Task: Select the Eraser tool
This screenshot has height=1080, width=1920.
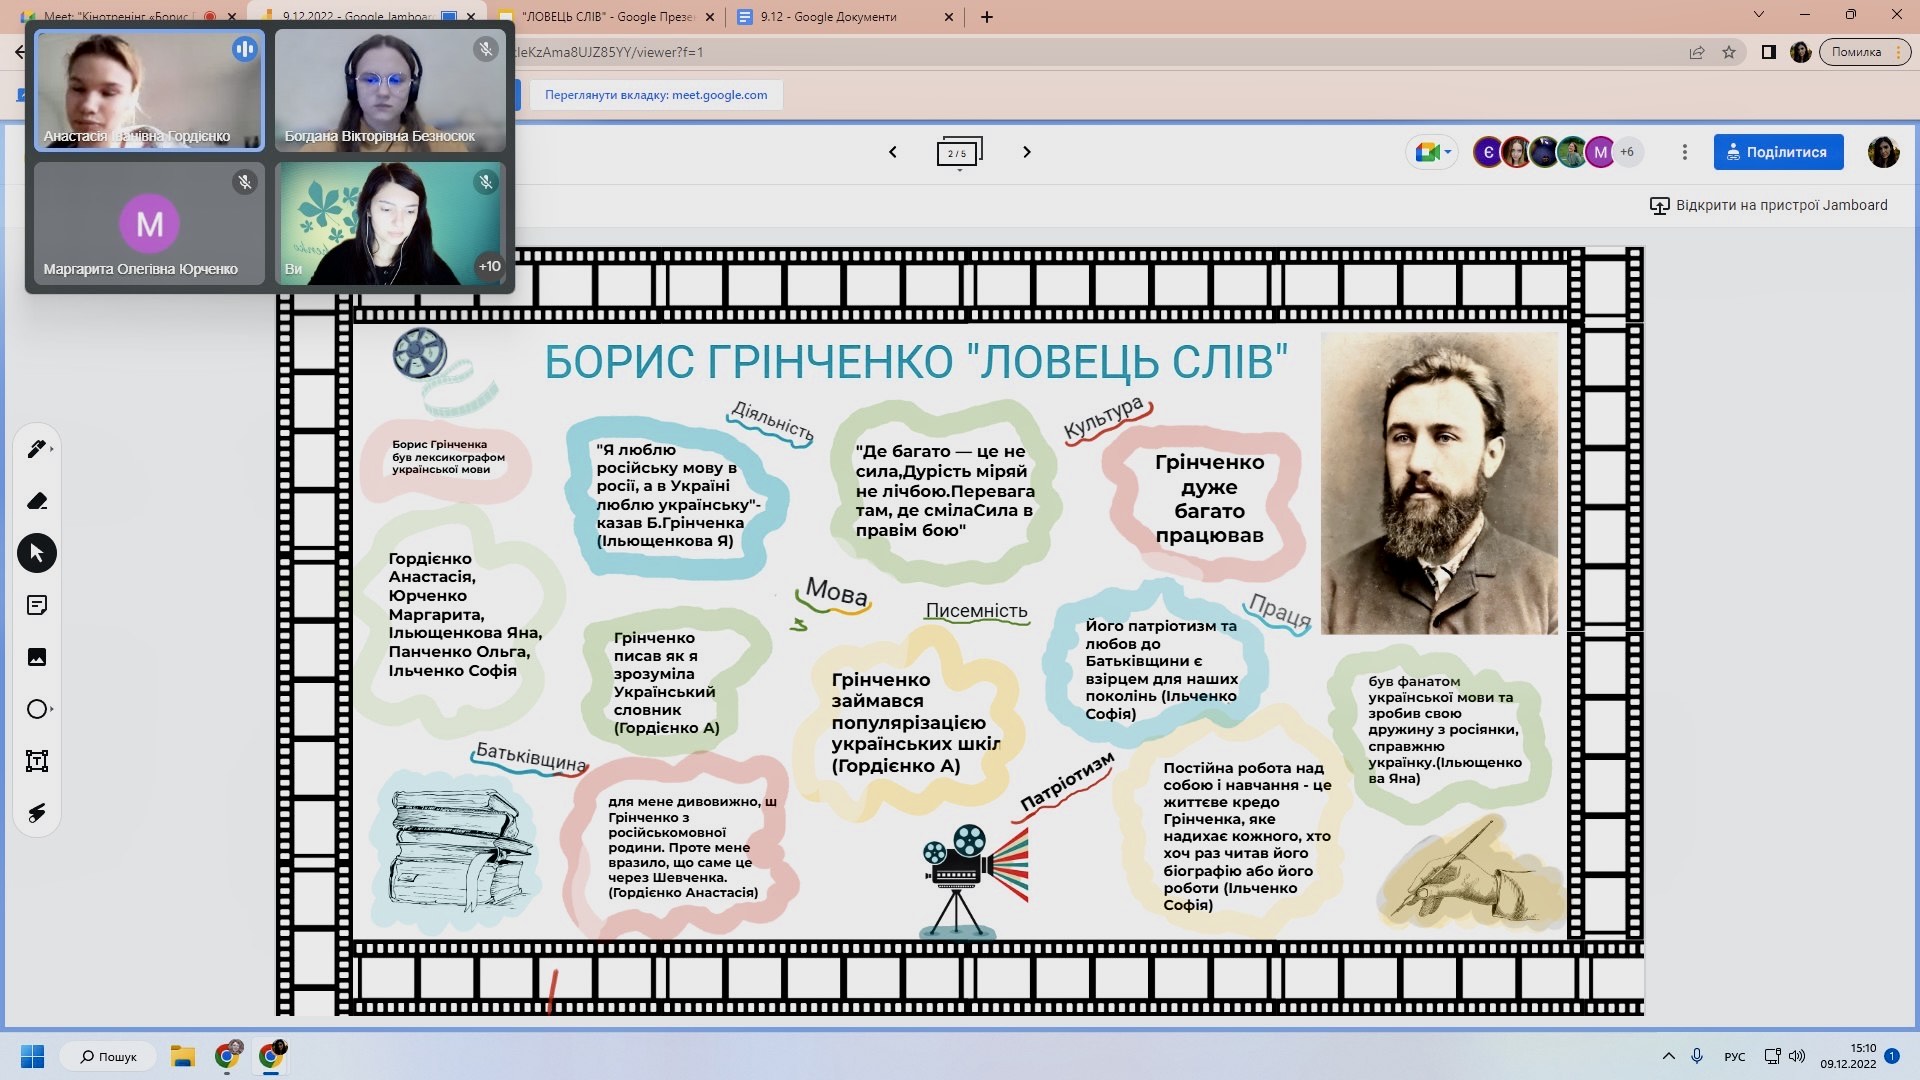Action: (x=37, y=501)
